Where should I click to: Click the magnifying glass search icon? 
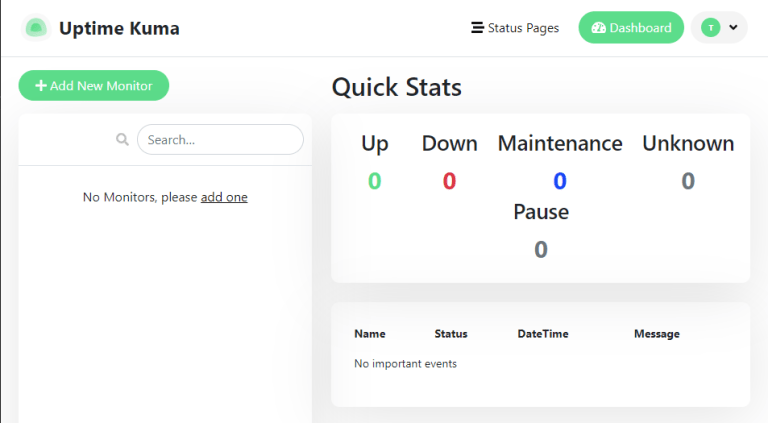[x=122, y=140]
